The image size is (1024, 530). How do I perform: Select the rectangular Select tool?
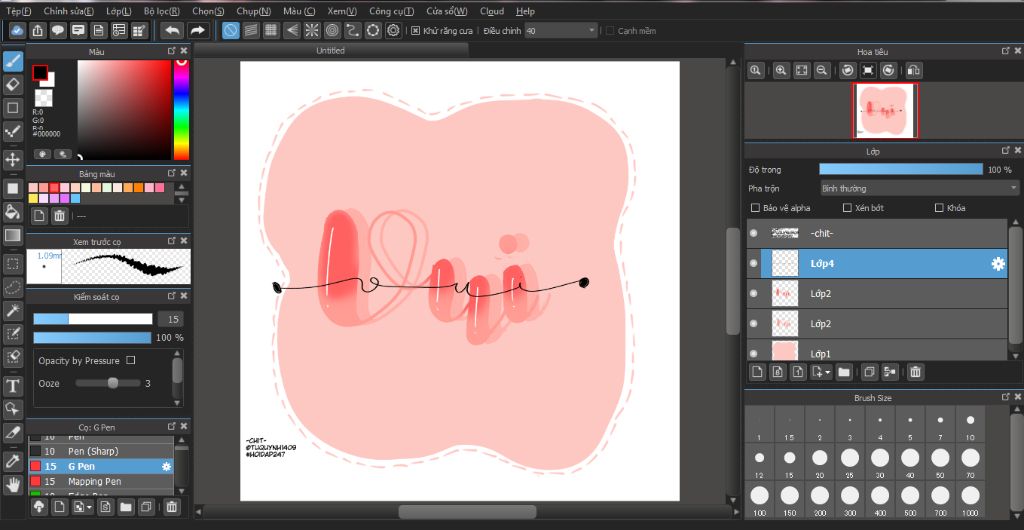click(x=12, y=264)
